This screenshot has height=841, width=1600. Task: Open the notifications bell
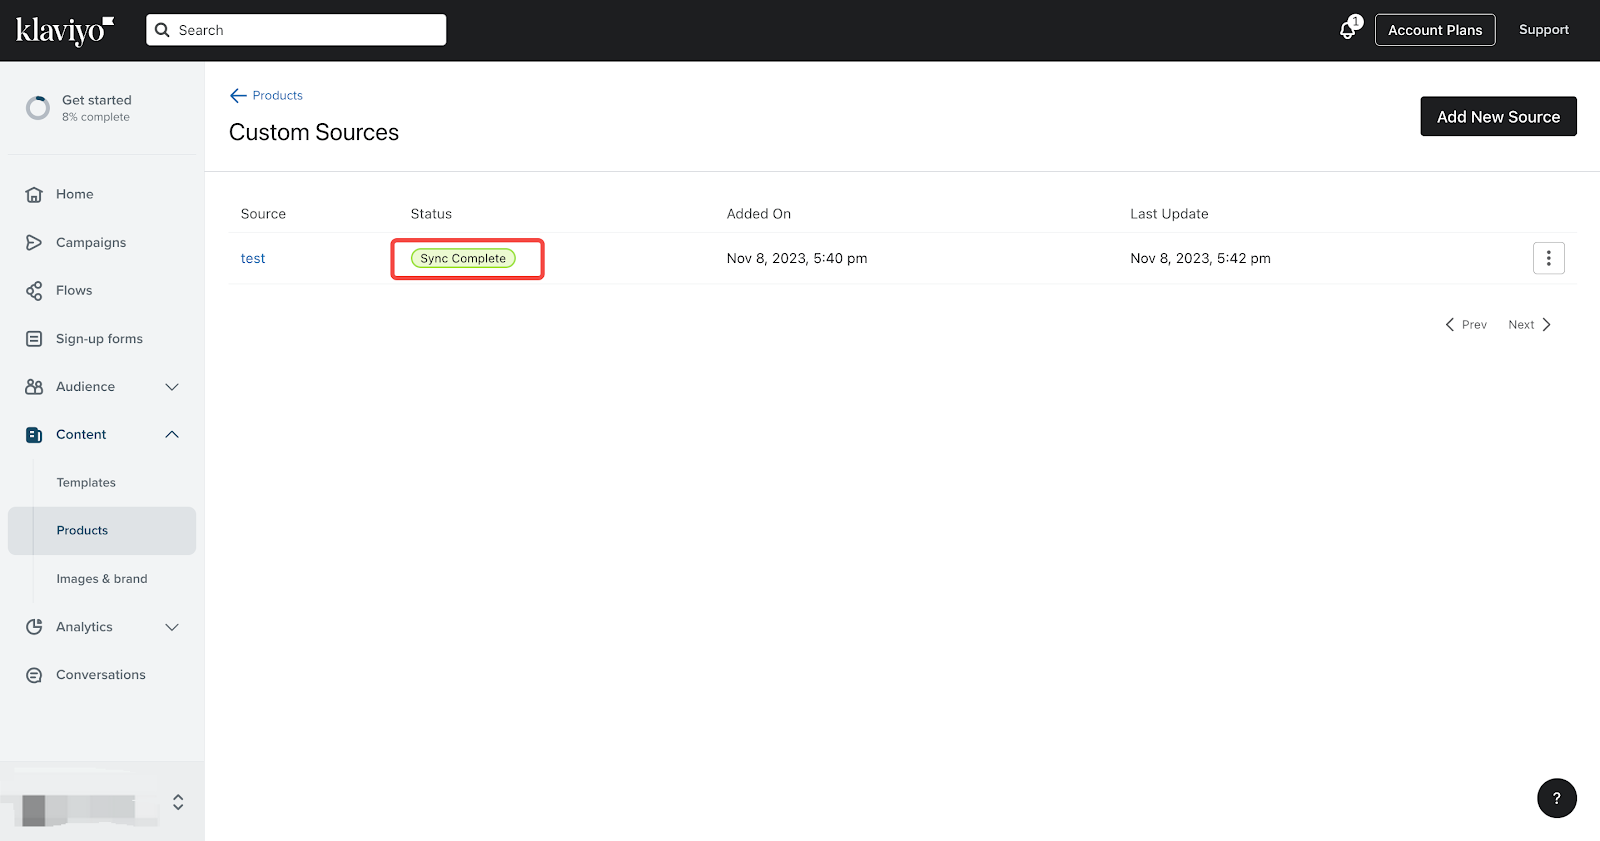[x=1348, y=30]
